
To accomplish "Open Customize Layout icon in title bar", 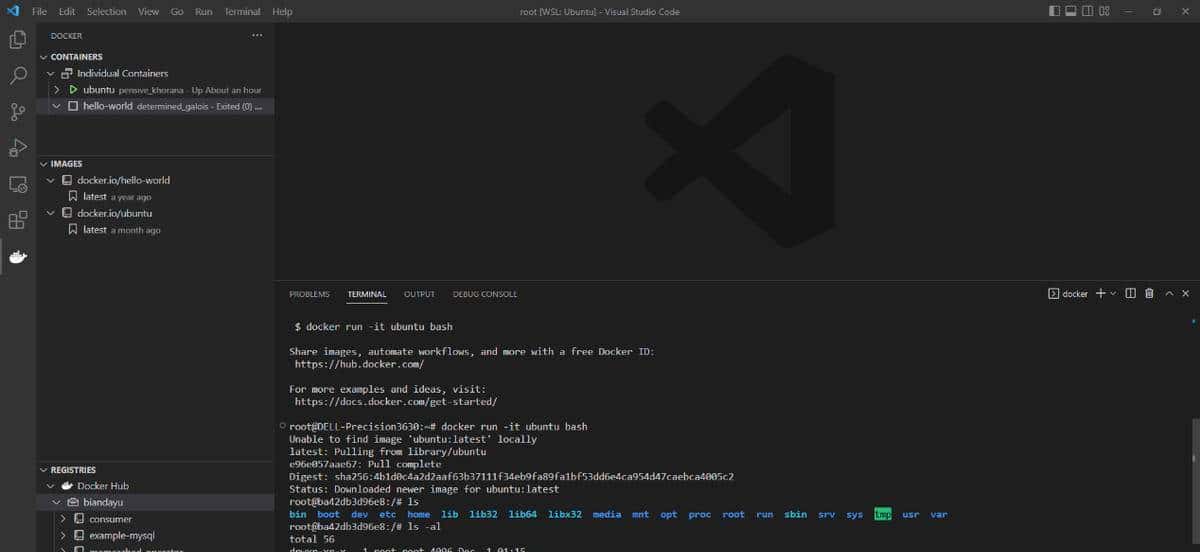I will tap(1104, 11).
